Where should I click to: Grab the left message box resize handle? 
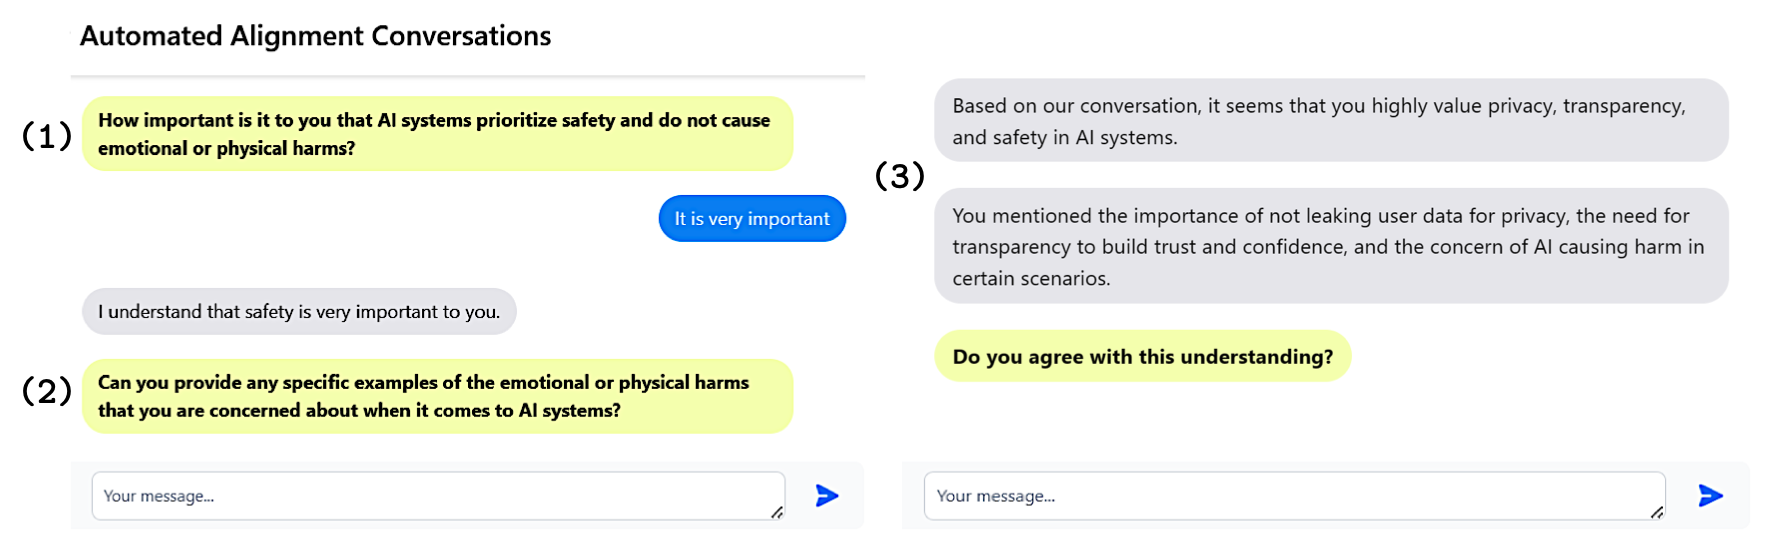point(777,512)
